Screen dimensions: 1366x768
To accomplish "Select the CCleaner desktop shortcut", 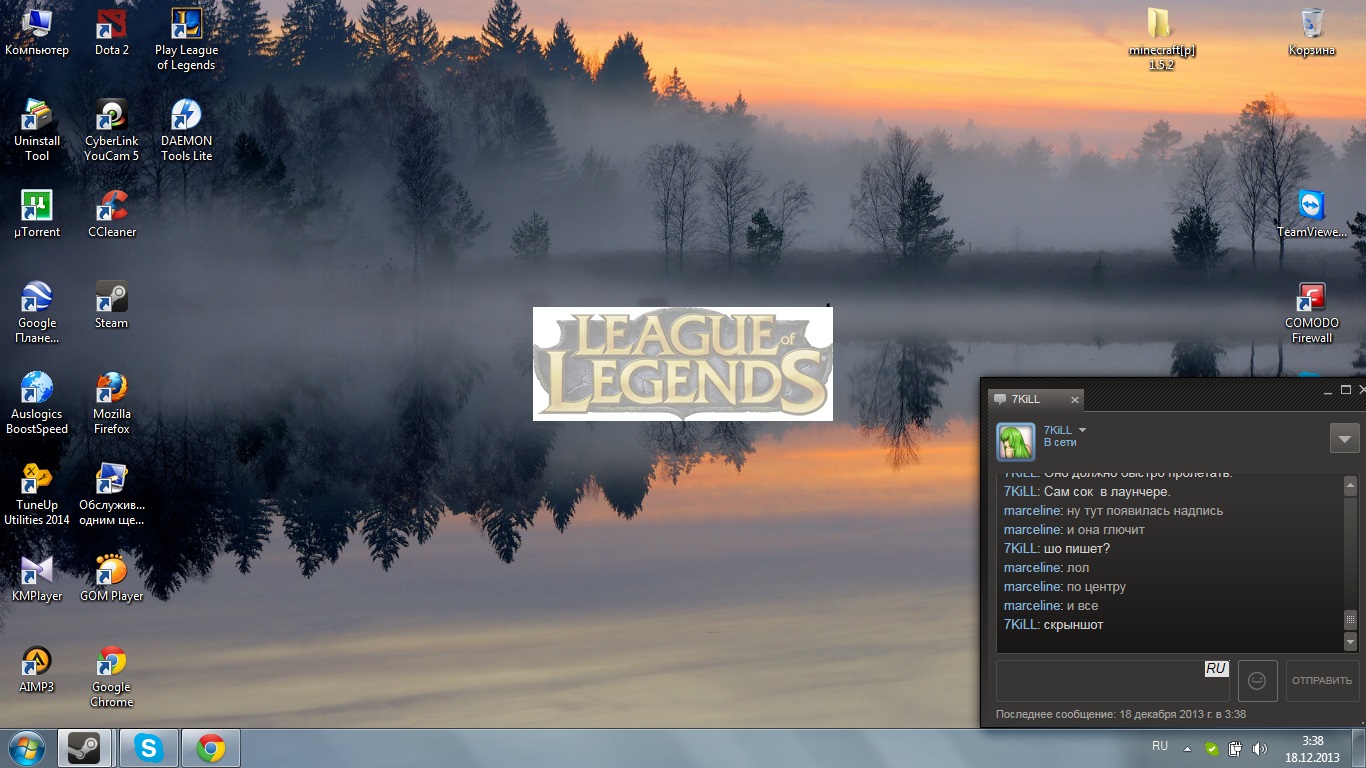I will coord(112,214).
